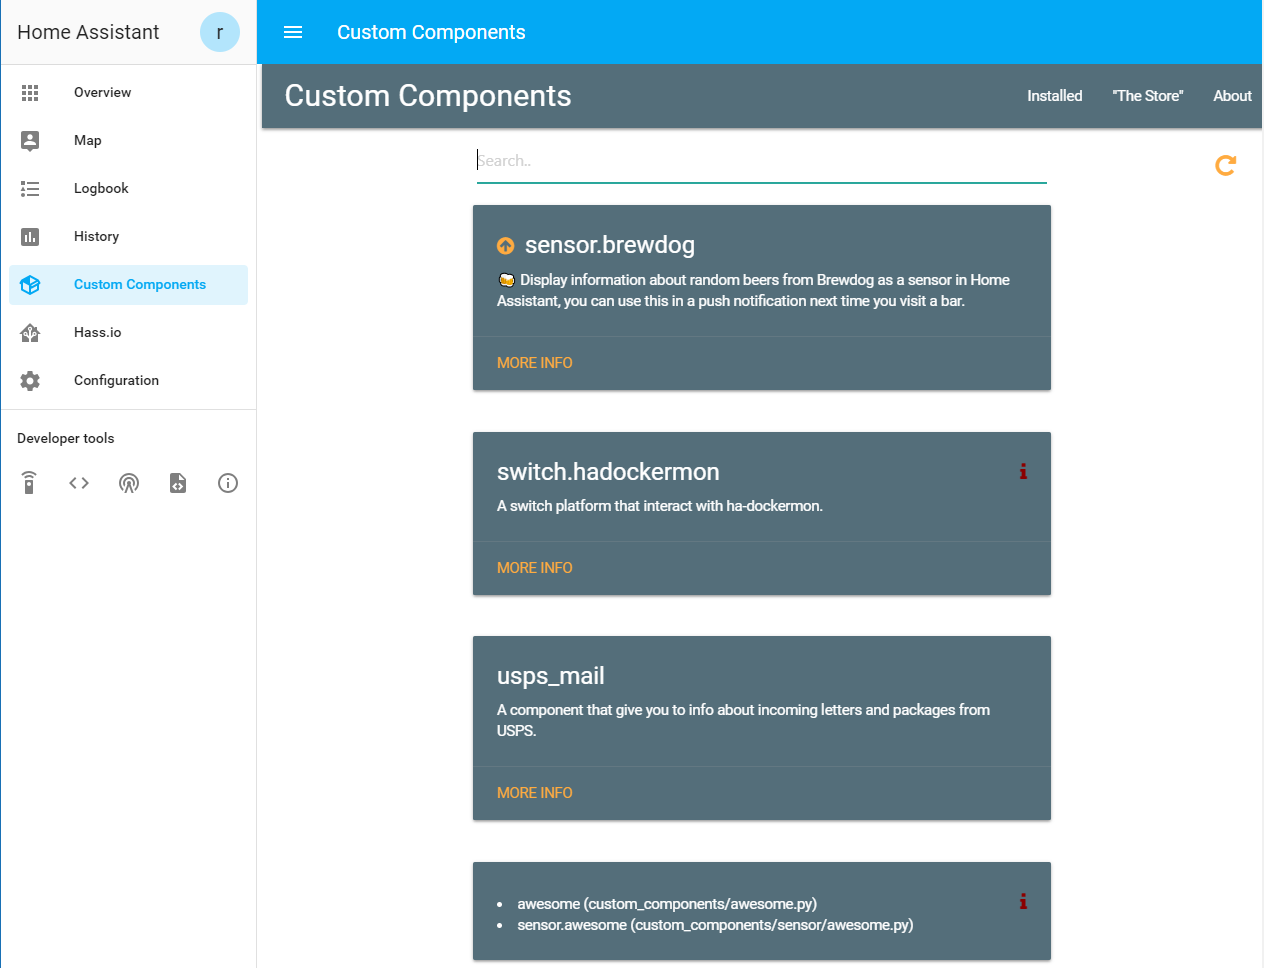Click MORE INFO on usps_mail card
Image resolution: width=1264 pixels, height=968 pixels.
[x=535, y=793]
